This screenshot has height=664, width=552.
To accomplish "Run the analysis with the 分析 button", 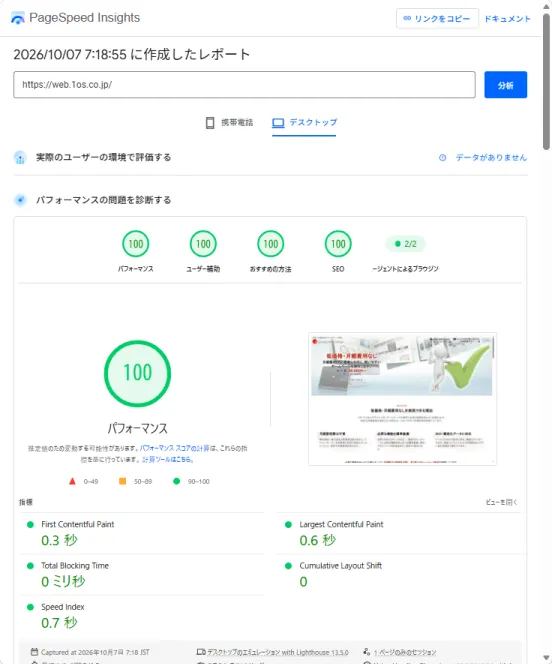I will coord(505,85).
